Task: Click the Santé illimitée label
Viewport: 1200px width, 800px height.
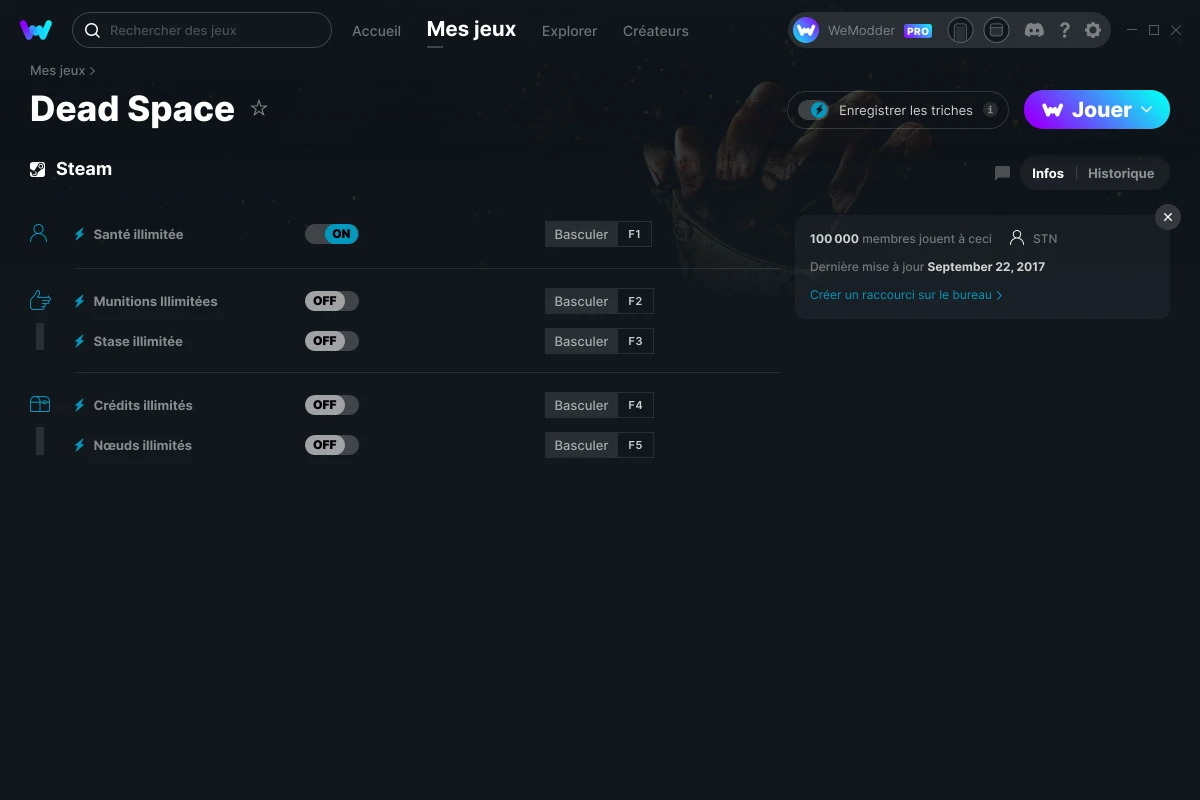Action: [138, 234]
